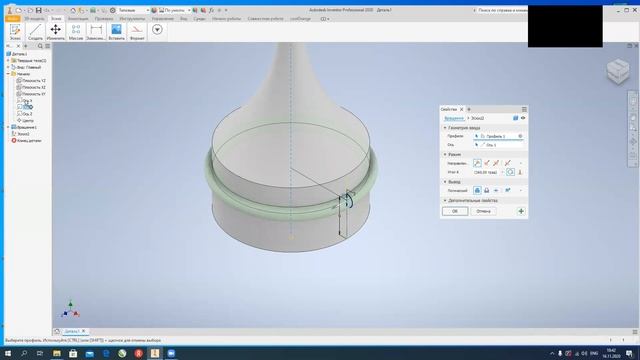Select the Изменить (Modify) move tool
The image size is (640, 360).
(56, 31)
